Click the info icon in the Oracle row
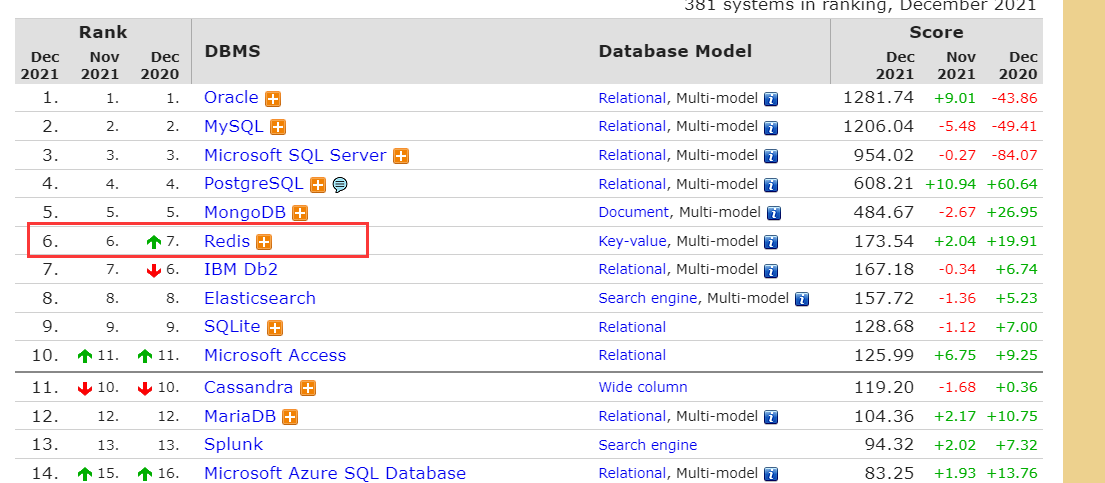 point(771,99)
